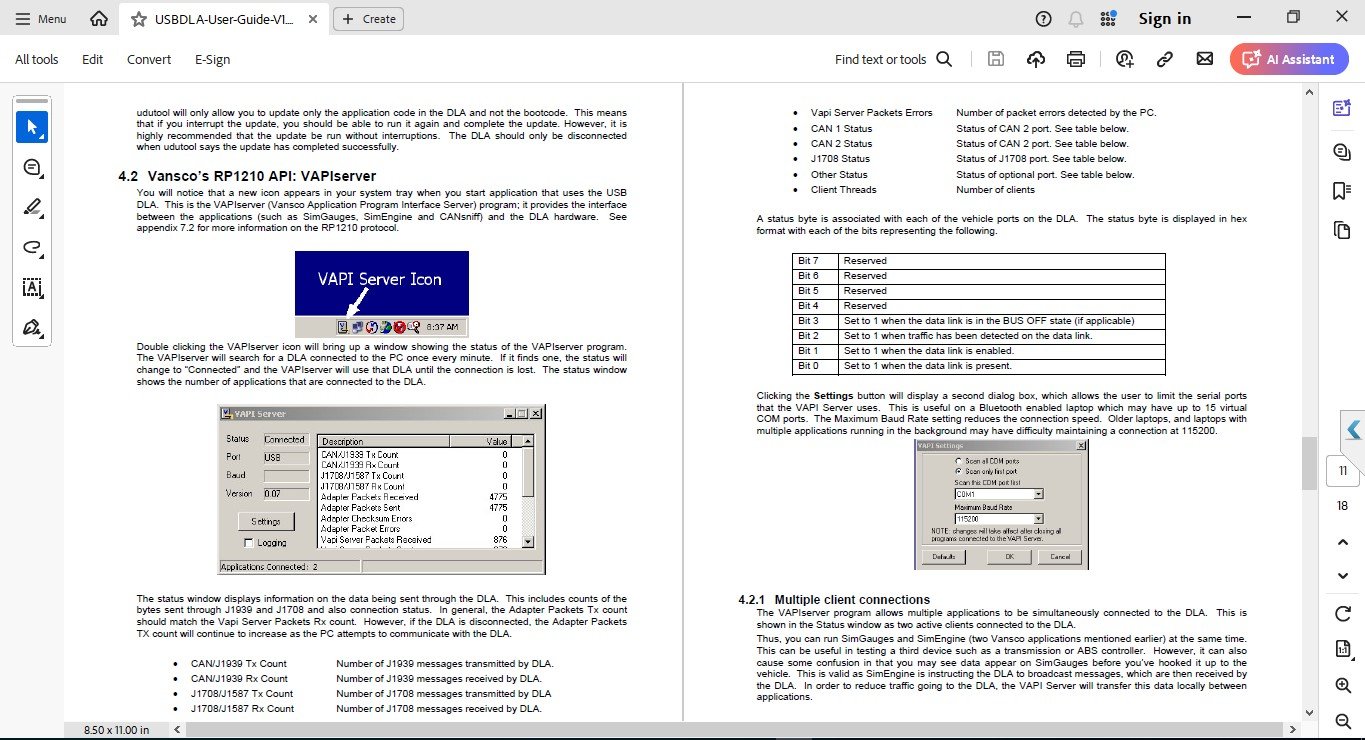1365x740 pixels.
Task: Click Find text or tools search
Action: (x=893, y=59)
